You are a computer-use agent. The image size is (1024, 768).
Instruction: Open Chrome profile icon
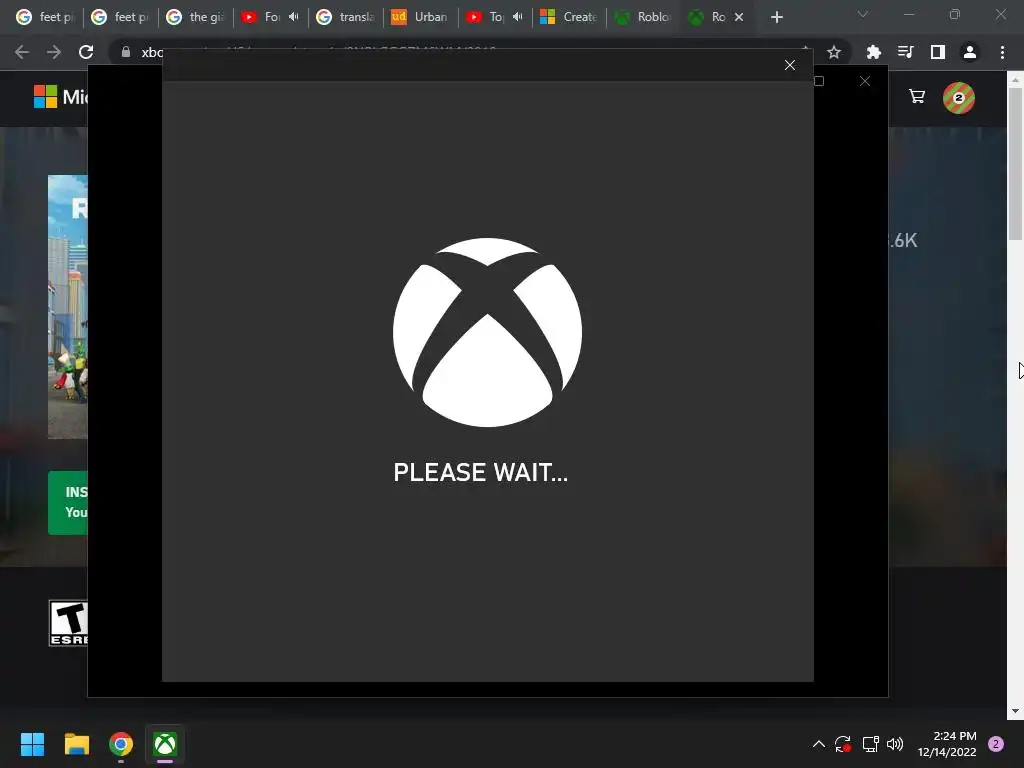970,52
